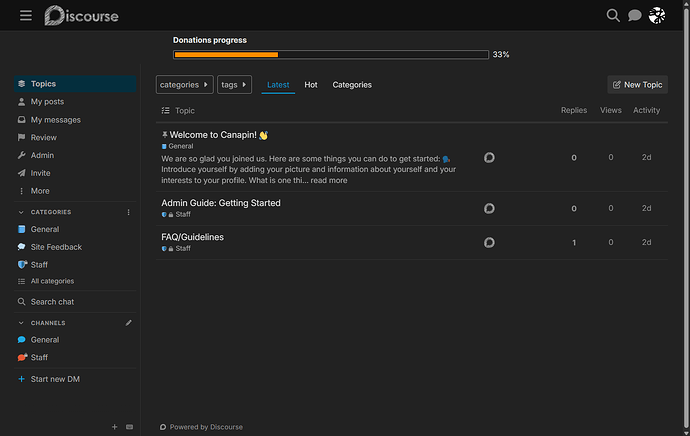Click the General channel chat bubble icon
Viewport: 690px width, 436px height.
[x=22, y=340]
